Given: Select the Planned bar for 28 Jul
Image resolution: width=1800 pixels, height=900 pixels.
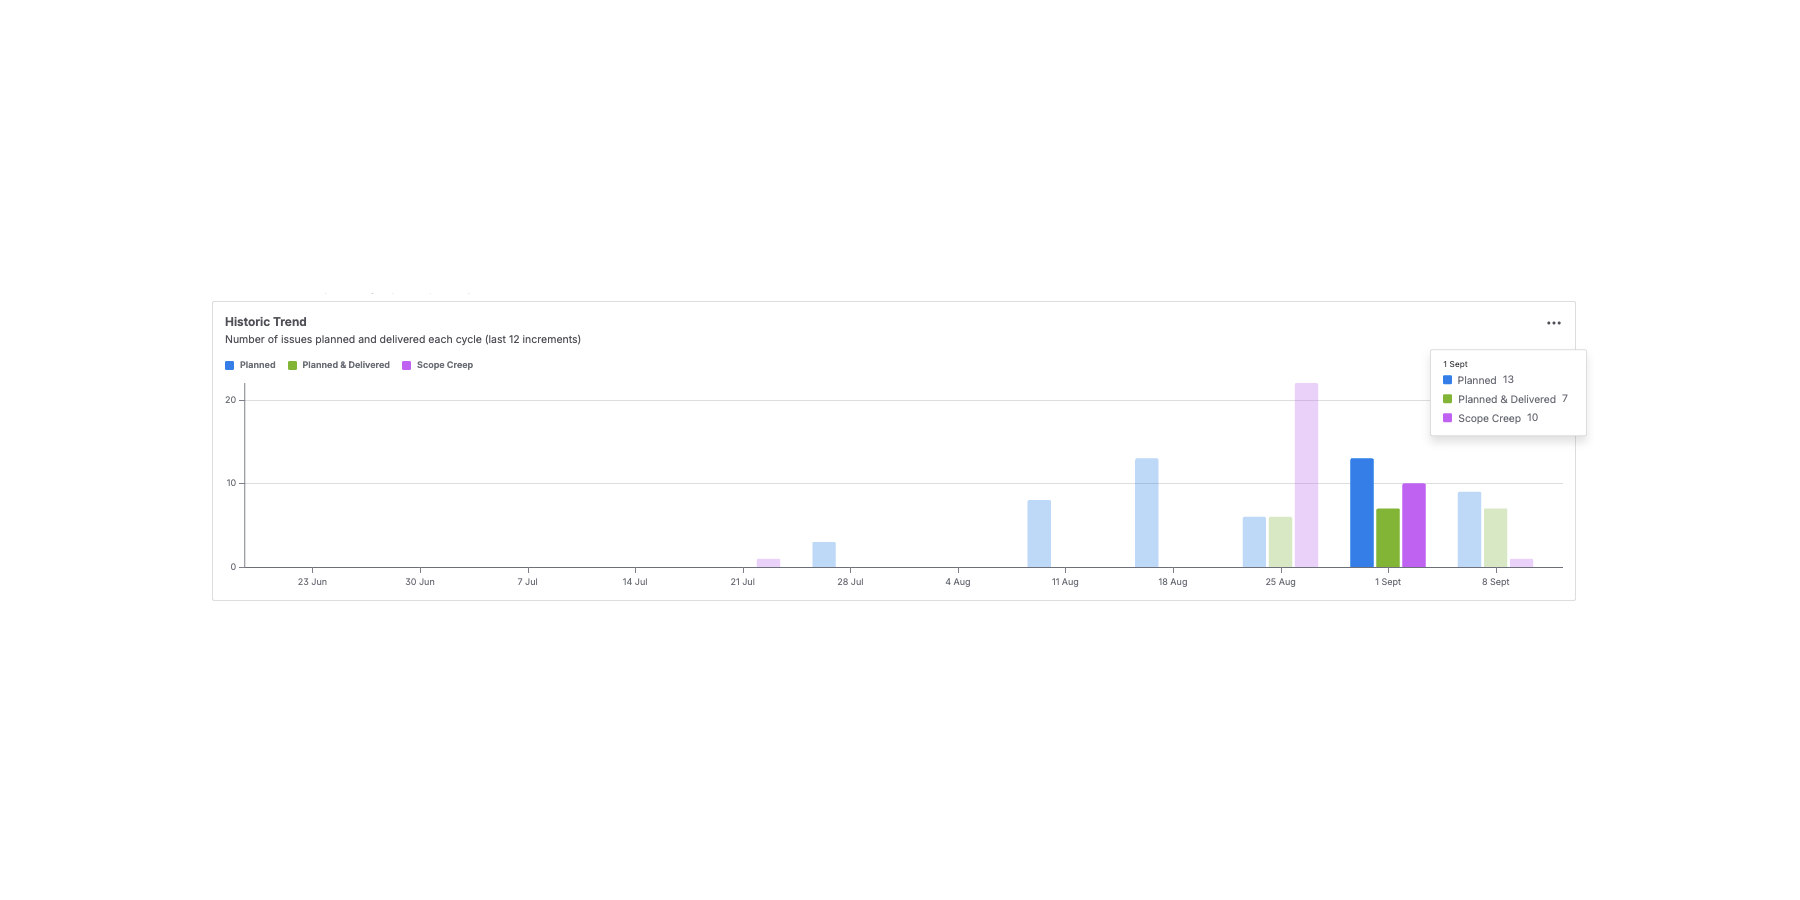Looking at the screenshot, I should [x=824, y=555].
